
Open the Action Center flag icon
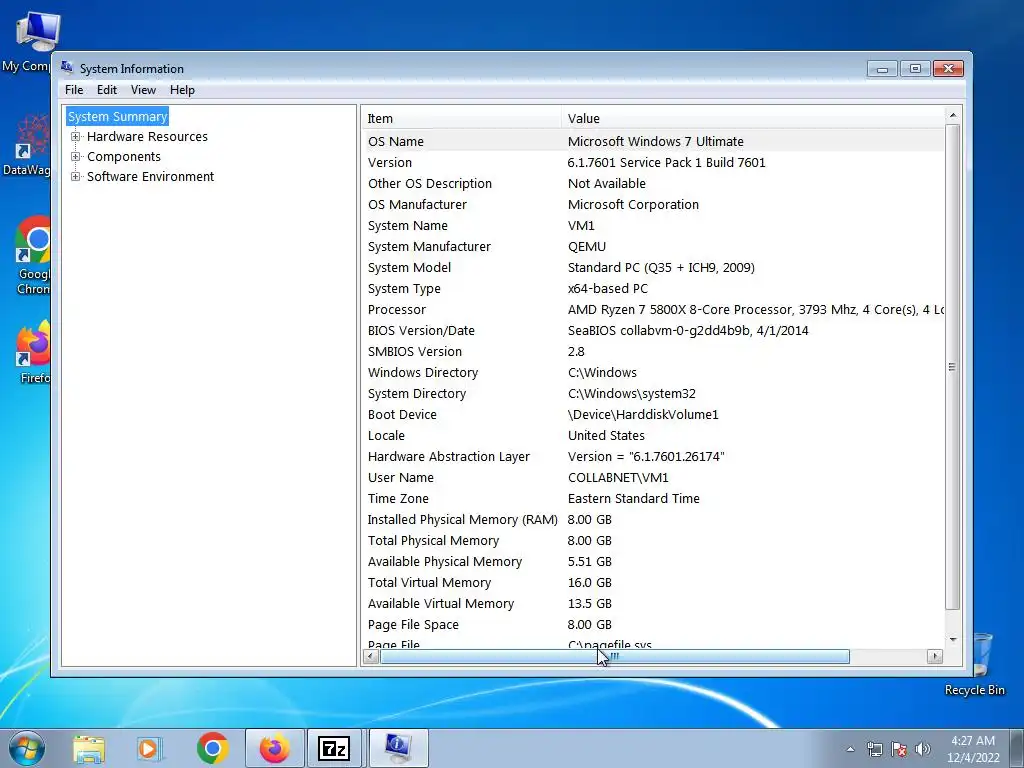[x=899, y=749]
